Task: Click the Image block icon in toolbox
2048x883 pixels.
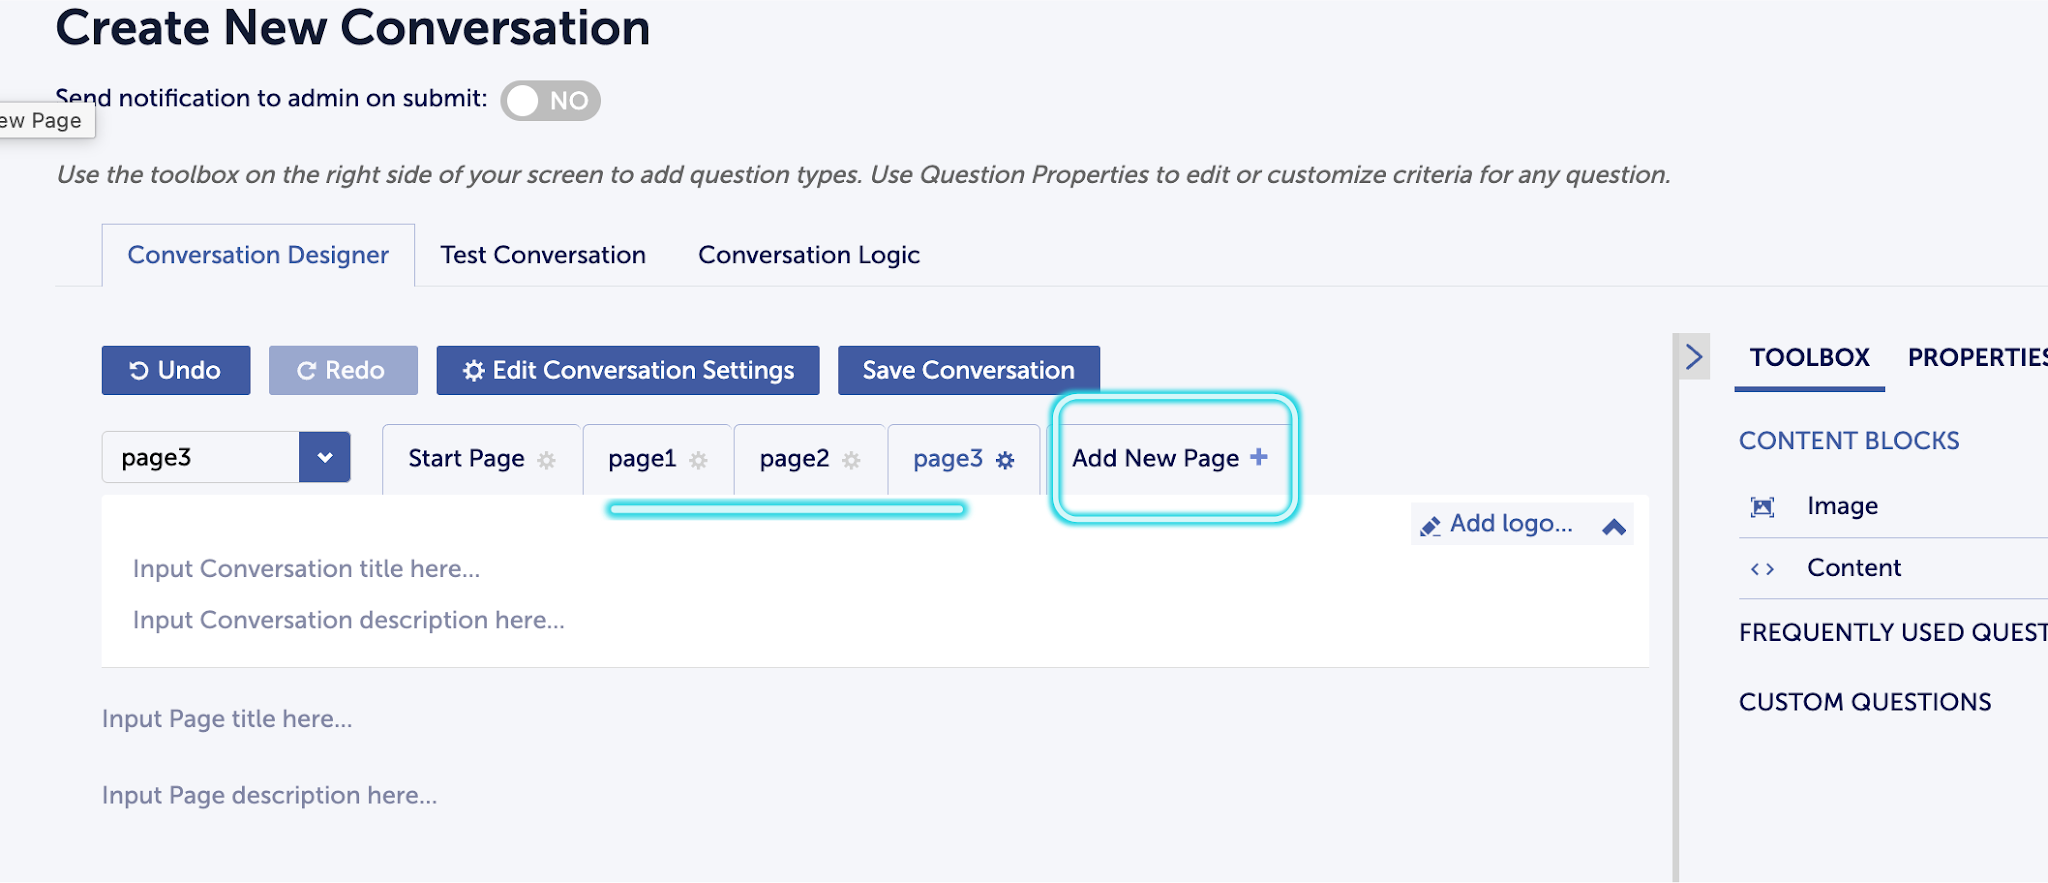Action: click(1762, 507)
